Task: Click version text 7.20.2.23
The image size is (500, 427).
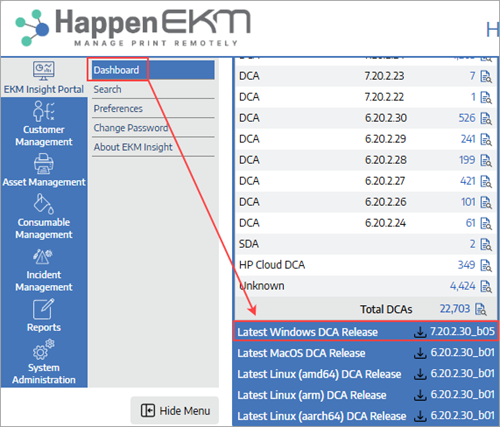Action: (384, 76)
